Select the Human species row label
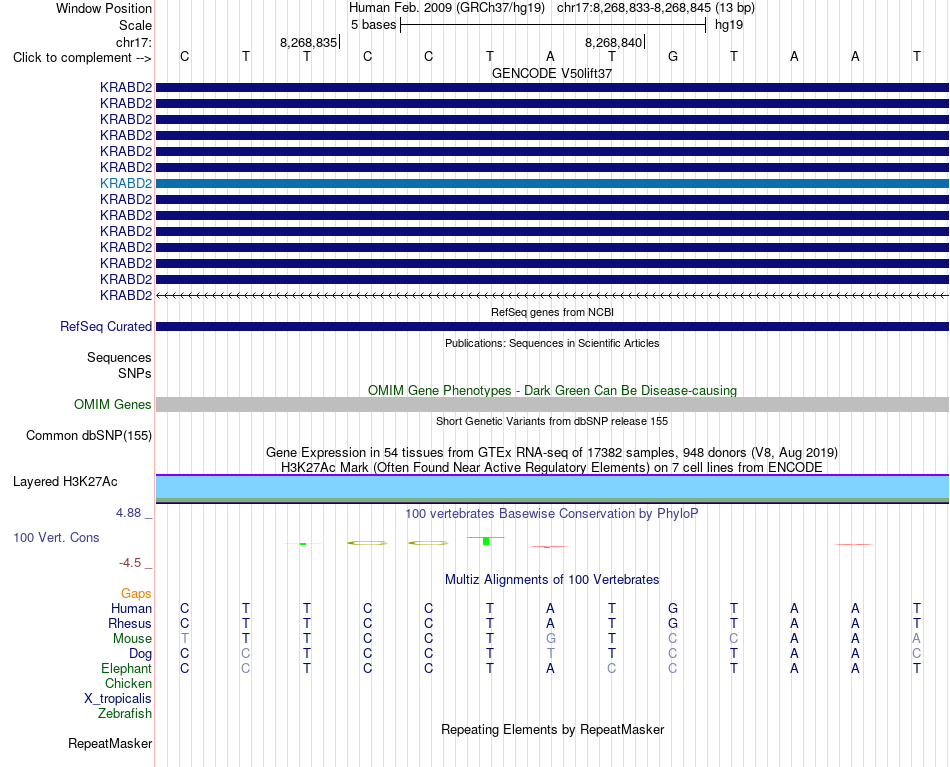The image size is (950, 767). [x=131, y=608]
